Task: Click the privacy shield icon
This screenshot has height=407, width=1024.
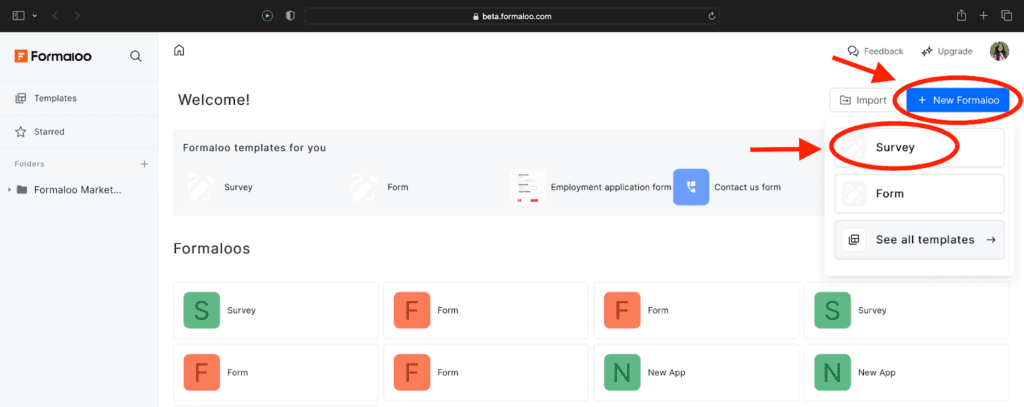Action: [x=291, y=16]
